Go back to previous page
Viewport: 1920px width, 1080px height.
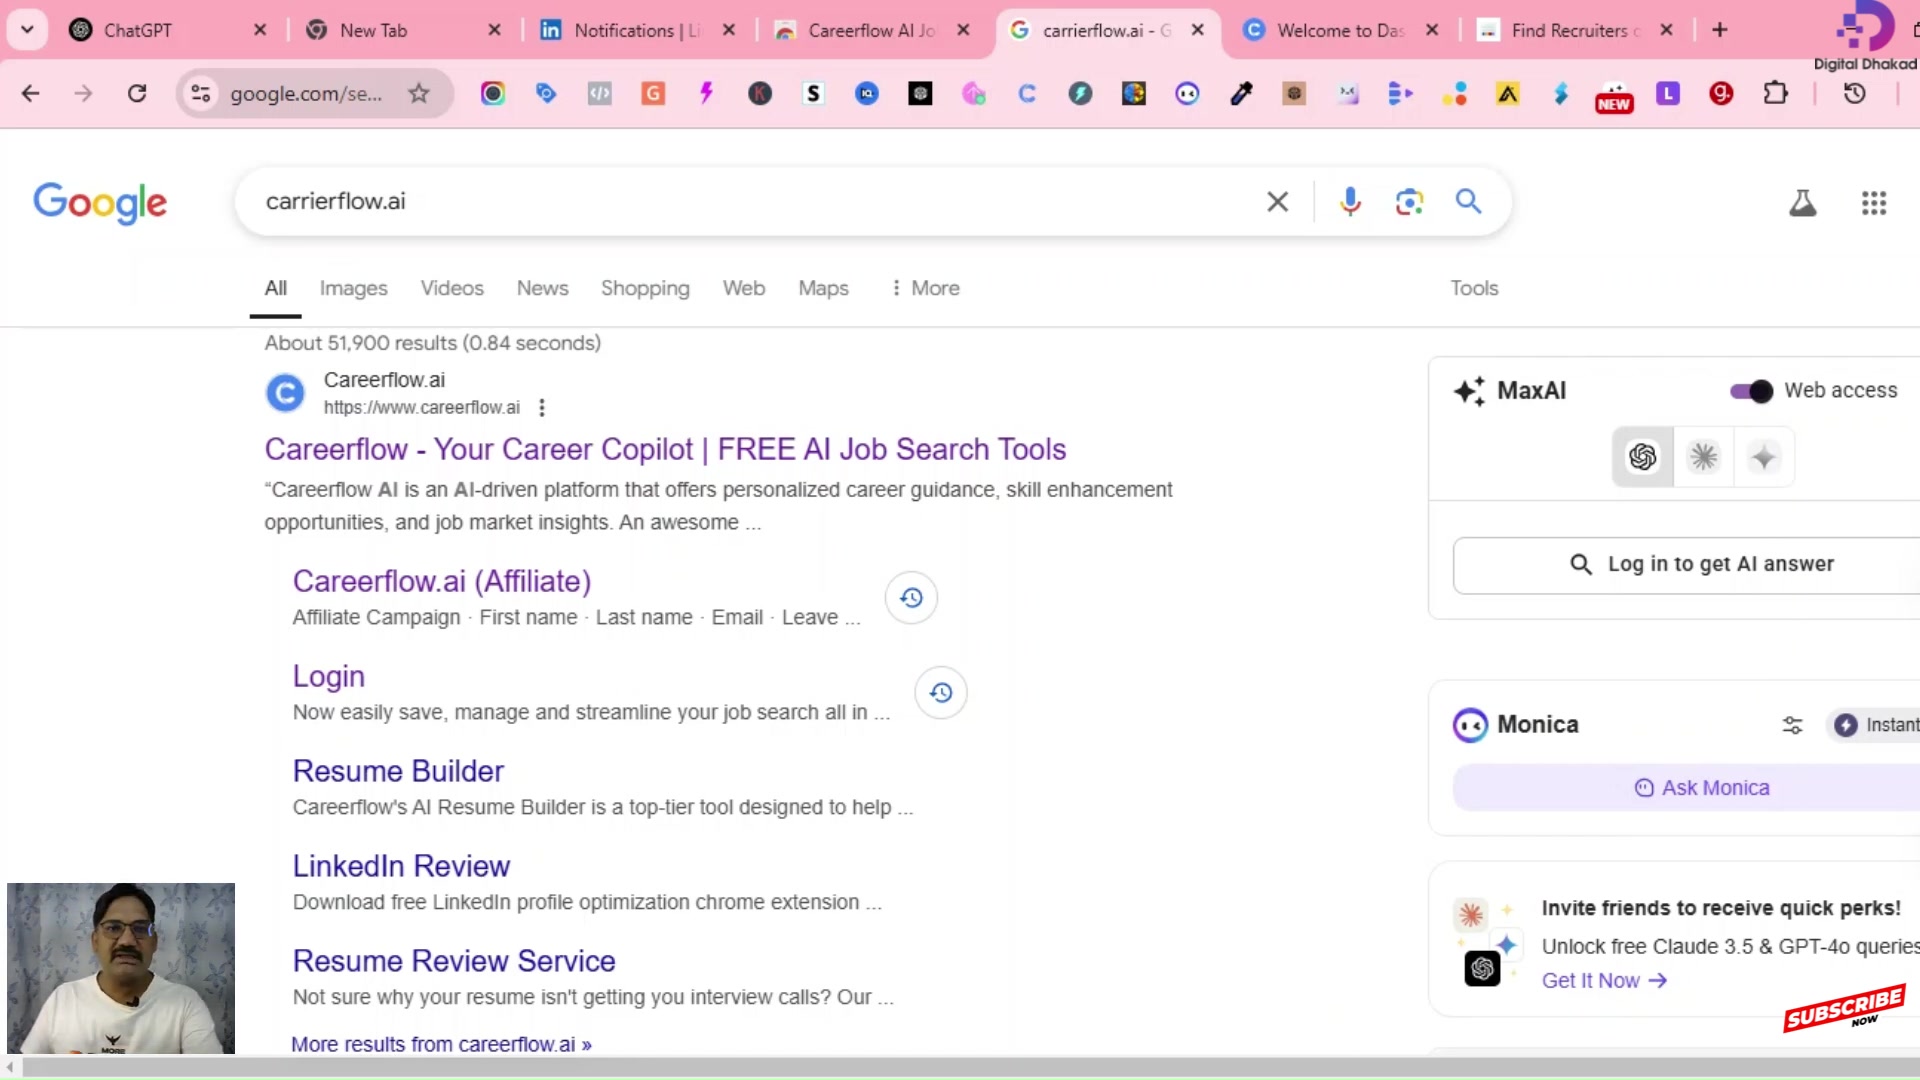(31, 93)
